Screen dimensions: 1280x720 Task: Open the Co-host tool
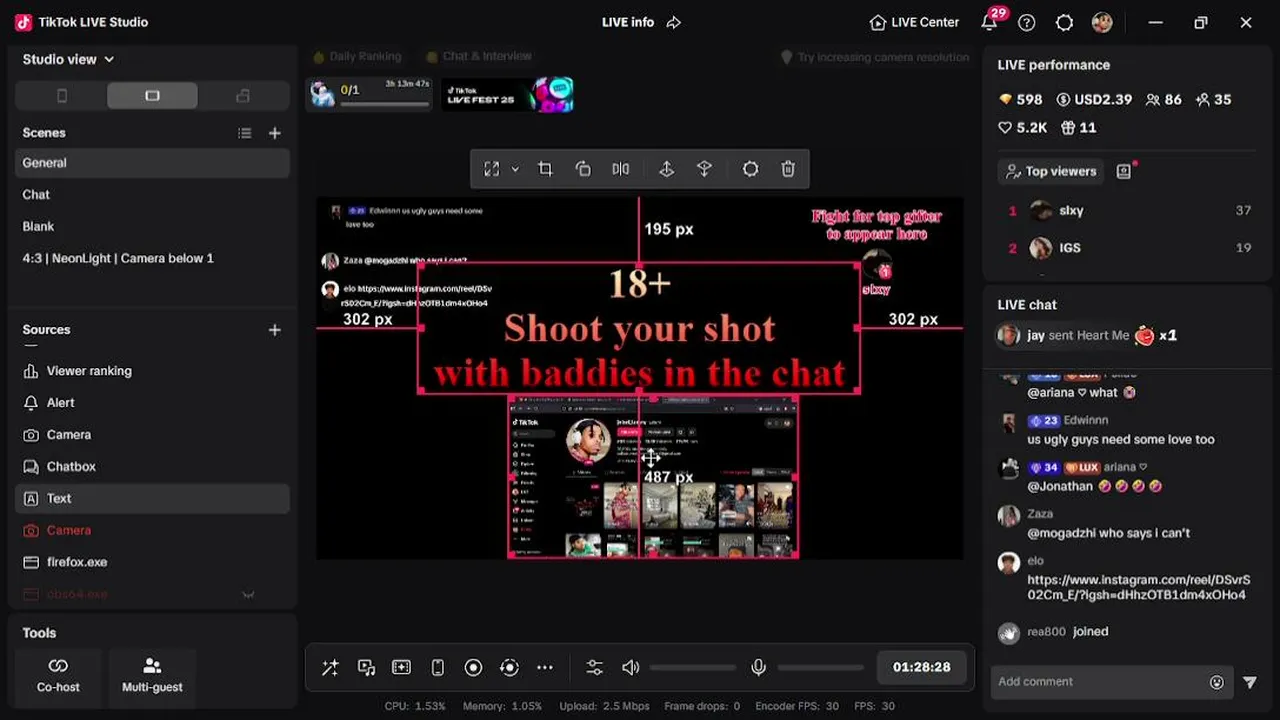tap(58, 676)
